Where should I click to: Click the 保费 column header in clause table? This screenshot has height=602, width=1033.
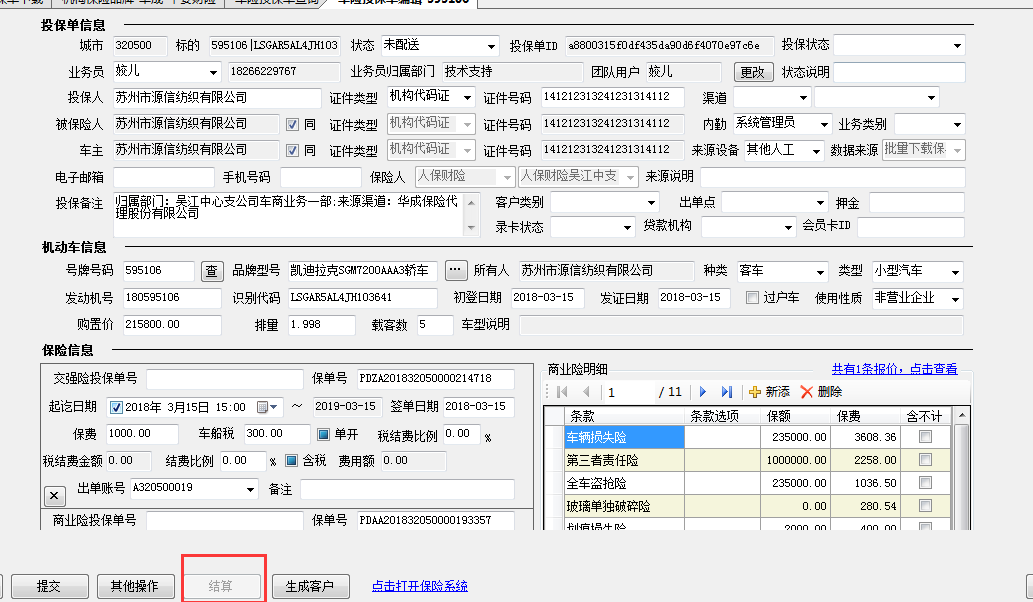865,416
